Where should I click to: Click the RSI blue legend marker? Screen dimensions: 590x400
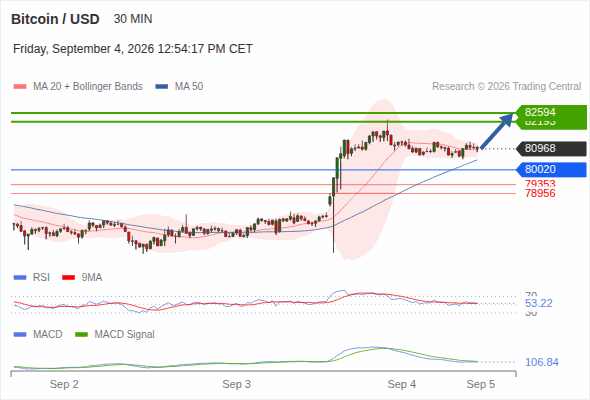pyautogui.click(x=20, y=278)
